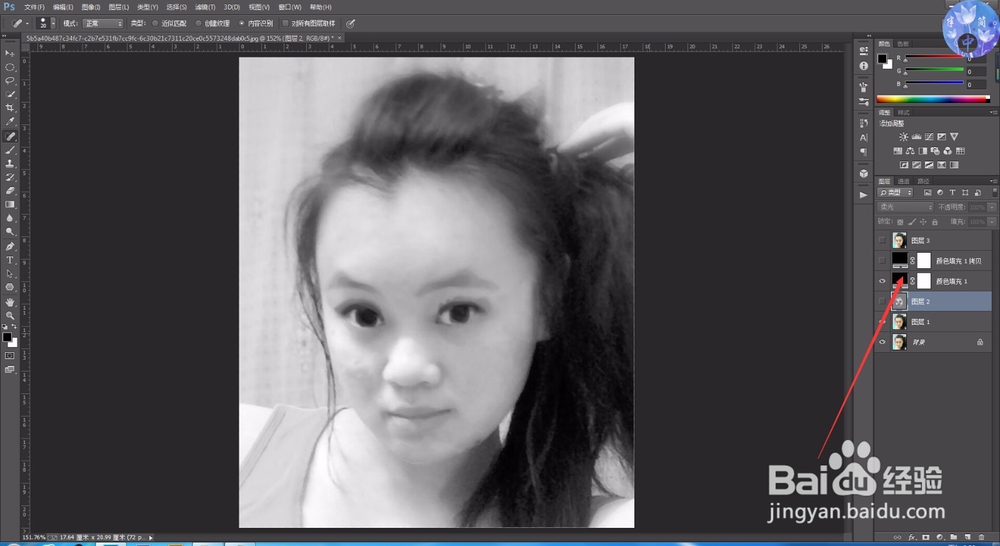1000x546 pixels.
Task: Select the Lasso tool
Action: tap(10, 80)
